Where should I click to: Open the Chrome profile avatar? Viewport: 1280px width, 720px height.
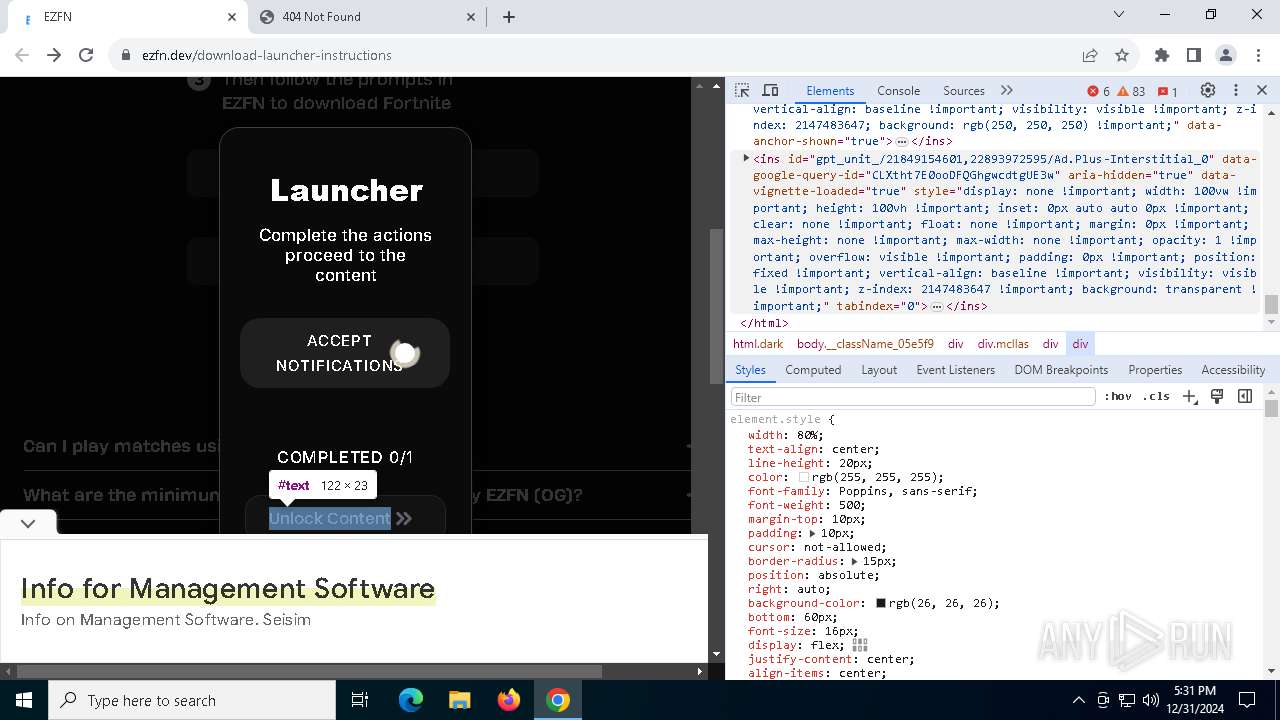coord(1226,55)
